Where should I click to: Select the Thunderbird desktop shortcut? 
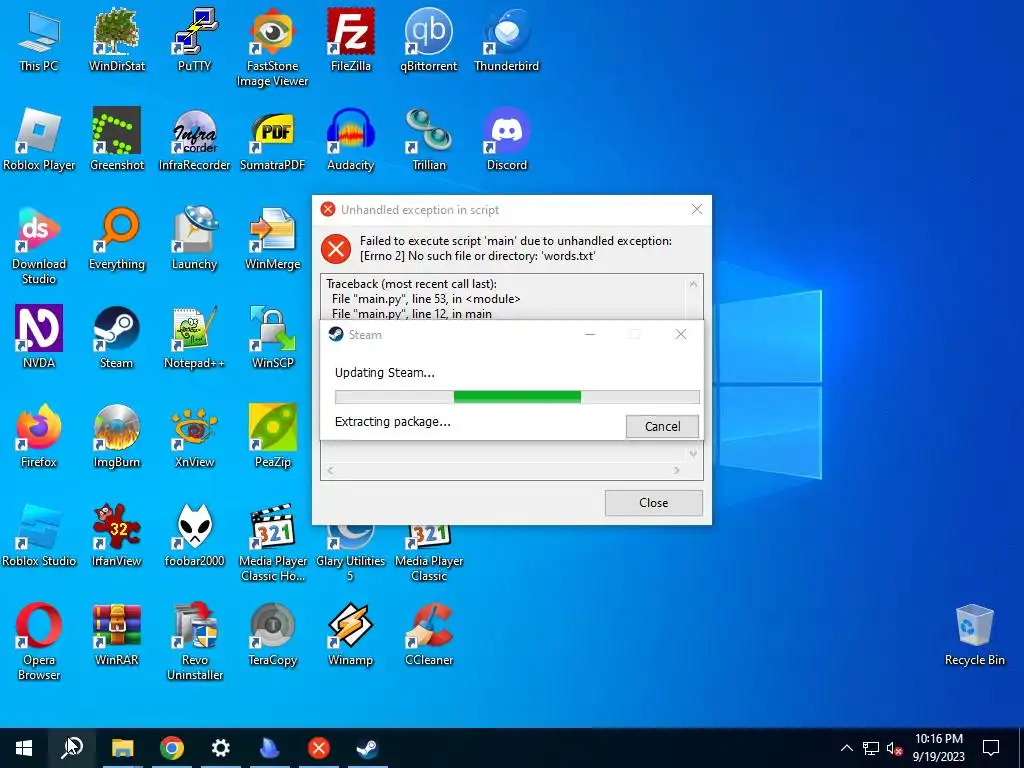[x=507, y=40]
